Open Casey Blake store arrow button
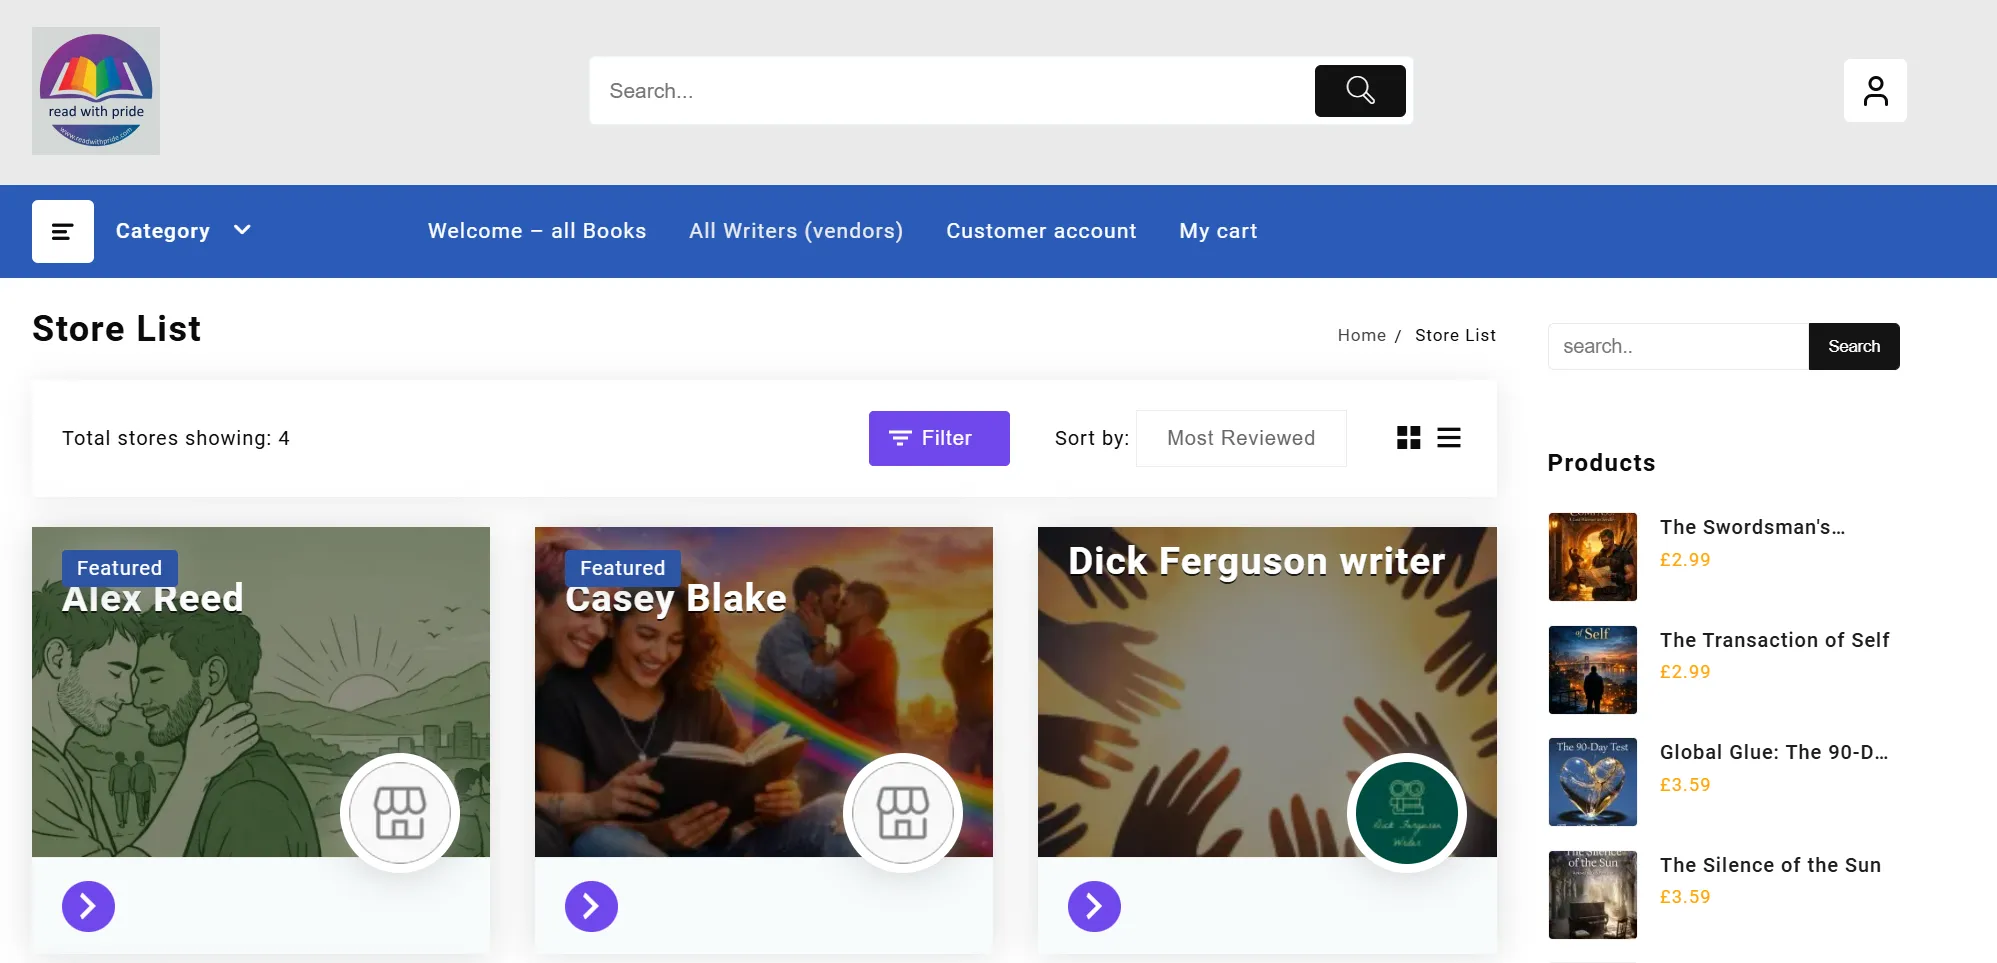 click(x=591, y=906)
